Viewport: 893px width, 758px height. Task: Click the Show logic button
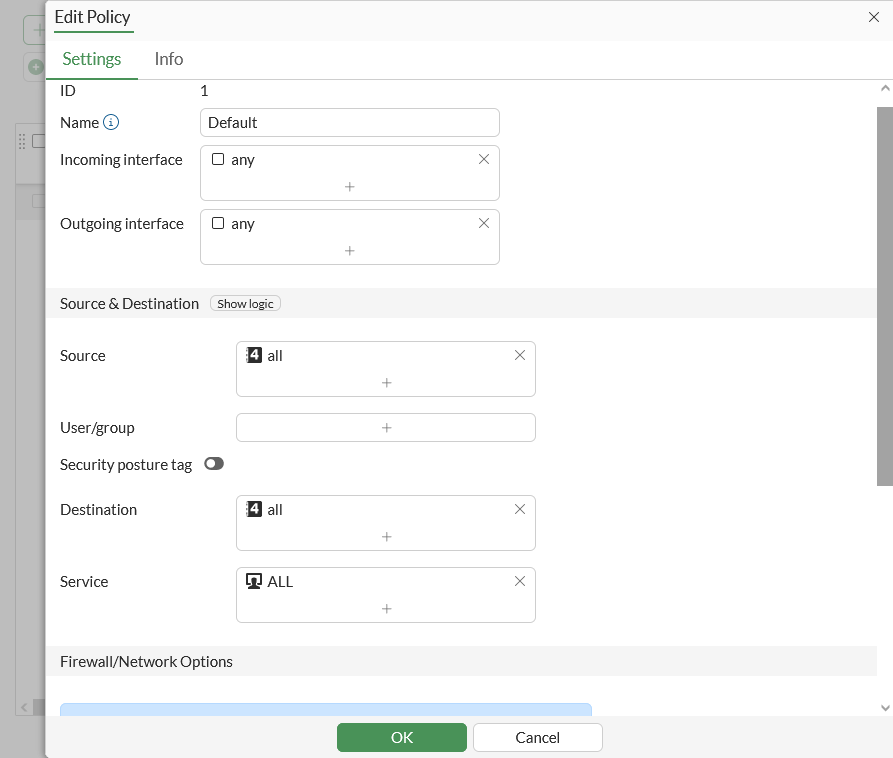point(246,304)
